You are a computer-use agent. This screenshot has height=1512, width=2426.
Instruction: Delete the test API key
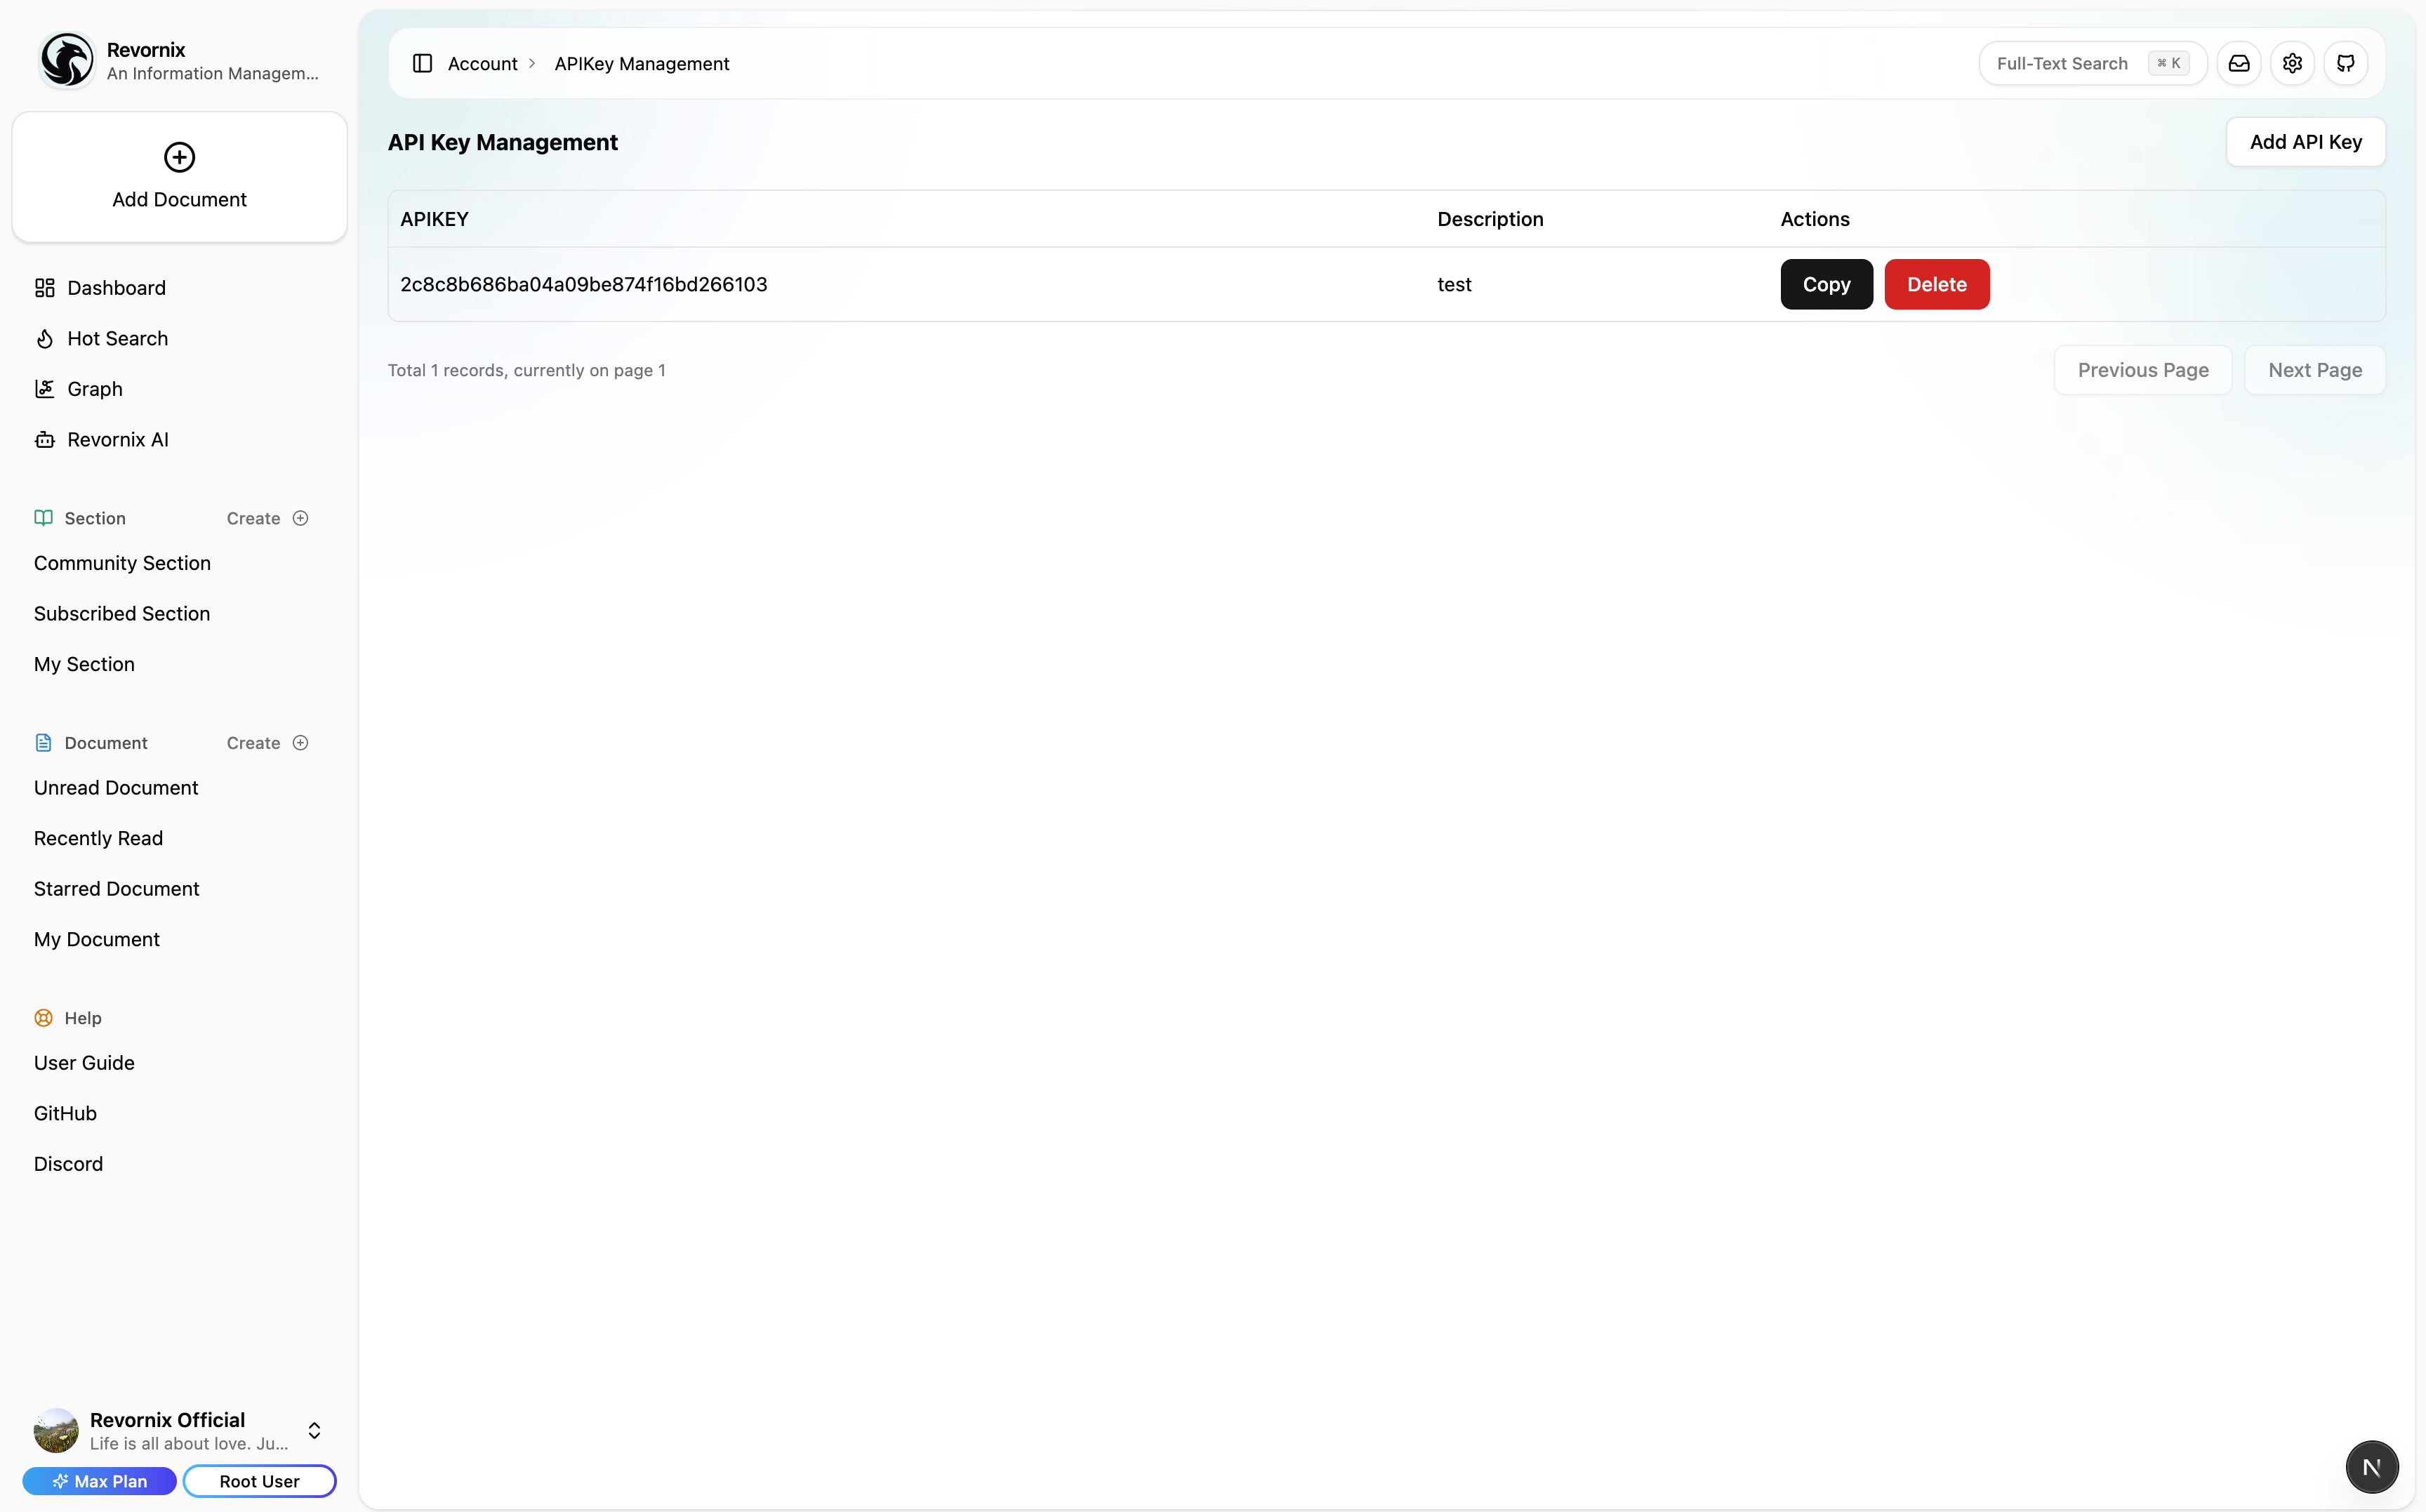pyautogui.click(x=1936, y=284)
